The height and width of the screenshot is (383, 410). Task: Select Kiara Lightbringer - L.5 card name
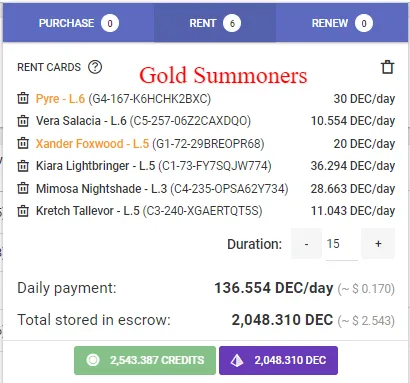[96, 166]
